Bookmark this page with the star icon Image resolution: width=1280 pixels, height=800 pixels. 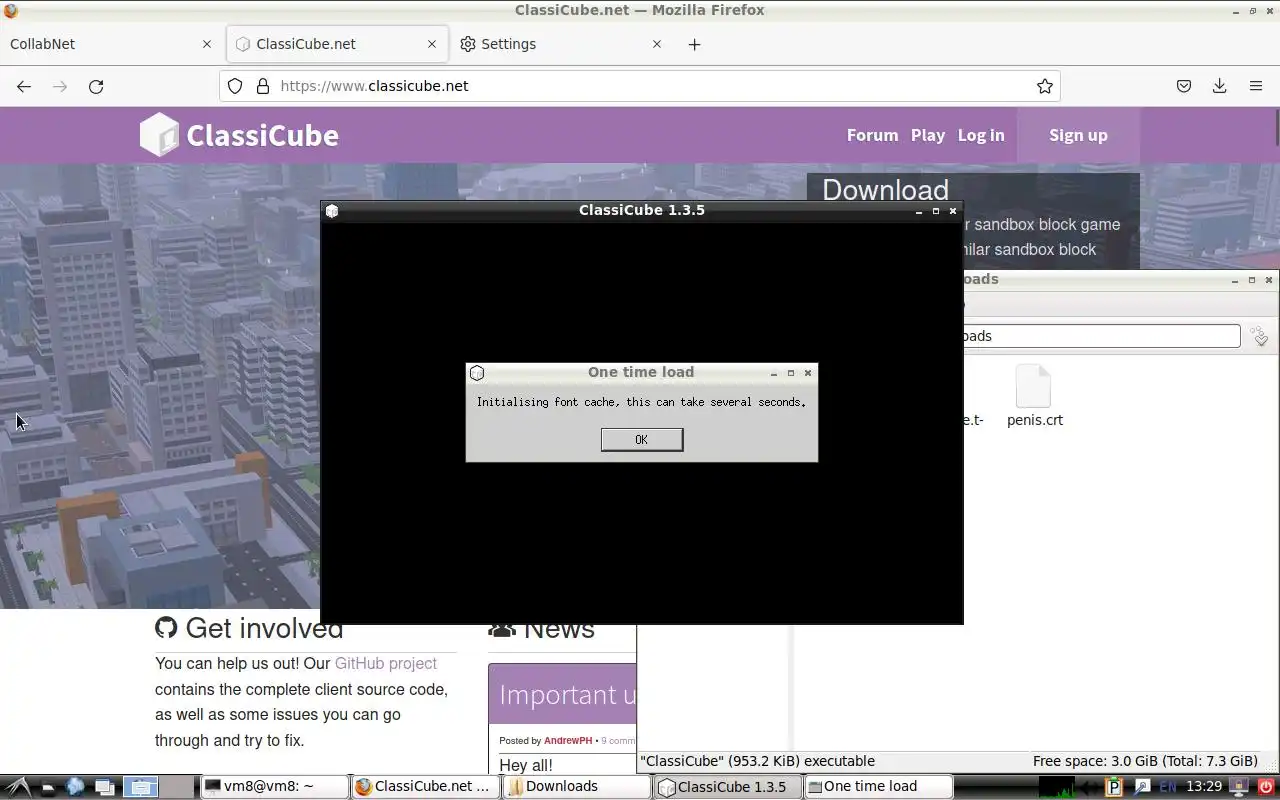(1045, 86)
